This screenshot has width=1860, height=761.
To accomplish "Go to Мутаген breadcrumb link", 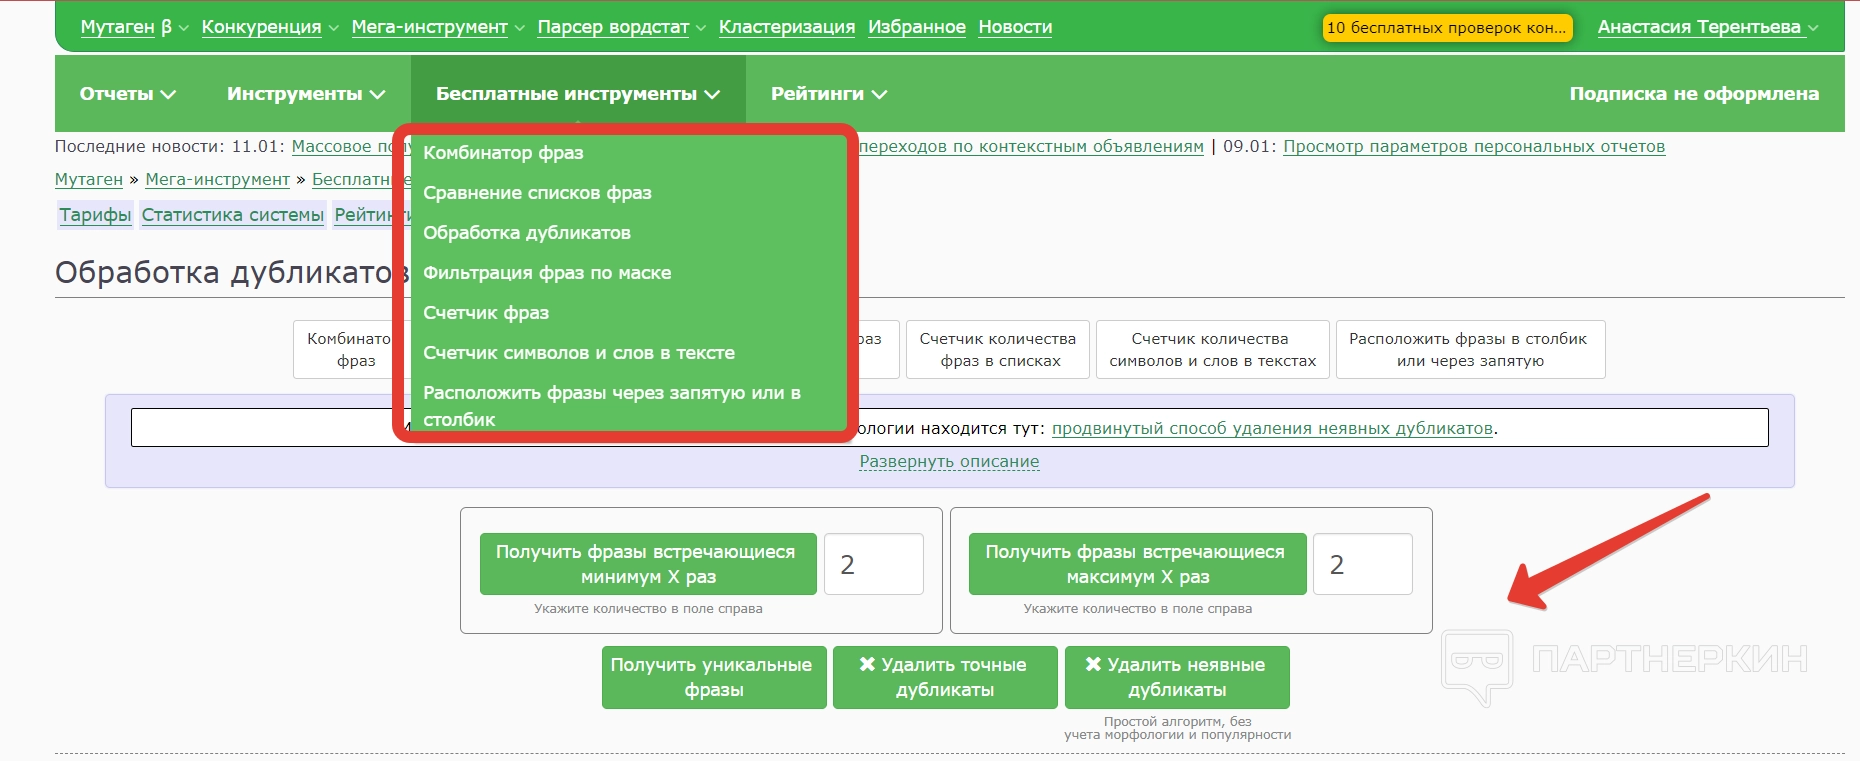I will [x=89, y=180].
